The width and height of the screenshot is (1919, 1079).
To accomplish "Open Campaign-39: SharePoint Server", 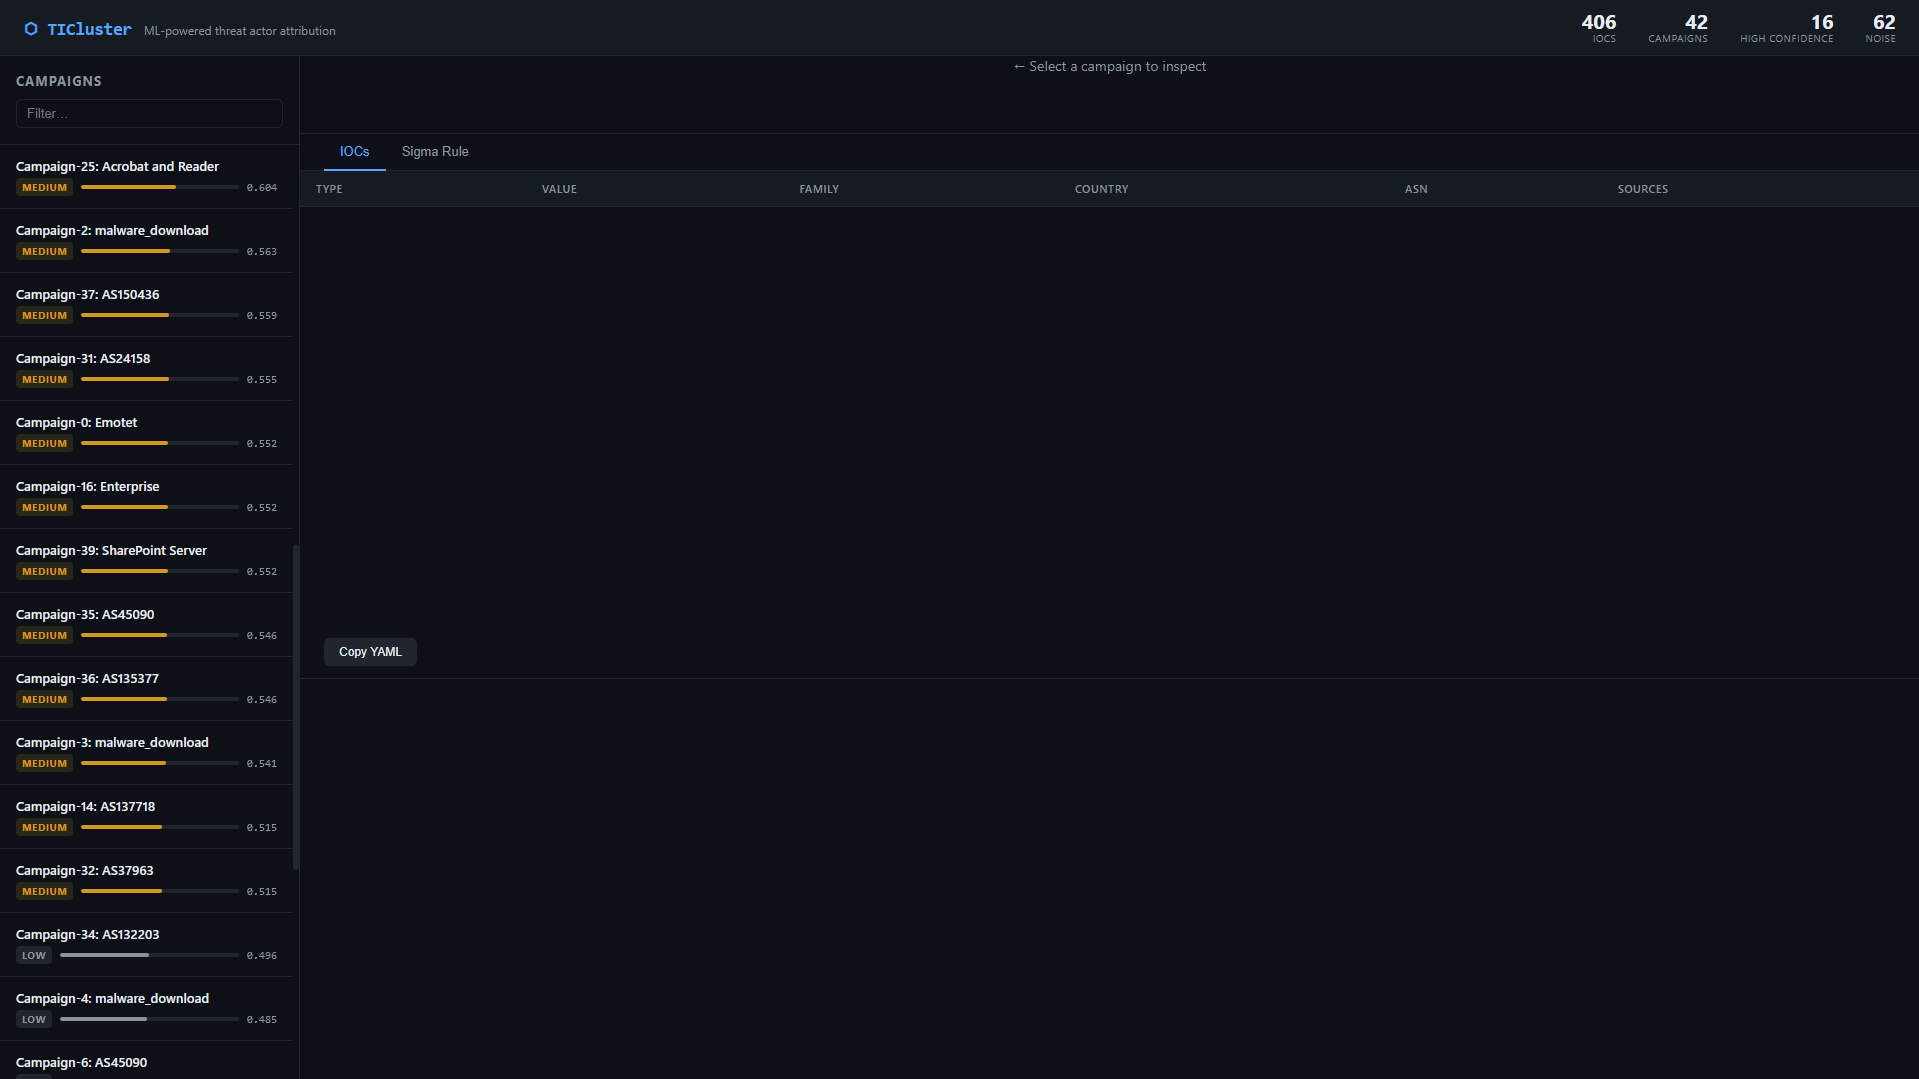I will pyautogui.click(x=146, y=561).
